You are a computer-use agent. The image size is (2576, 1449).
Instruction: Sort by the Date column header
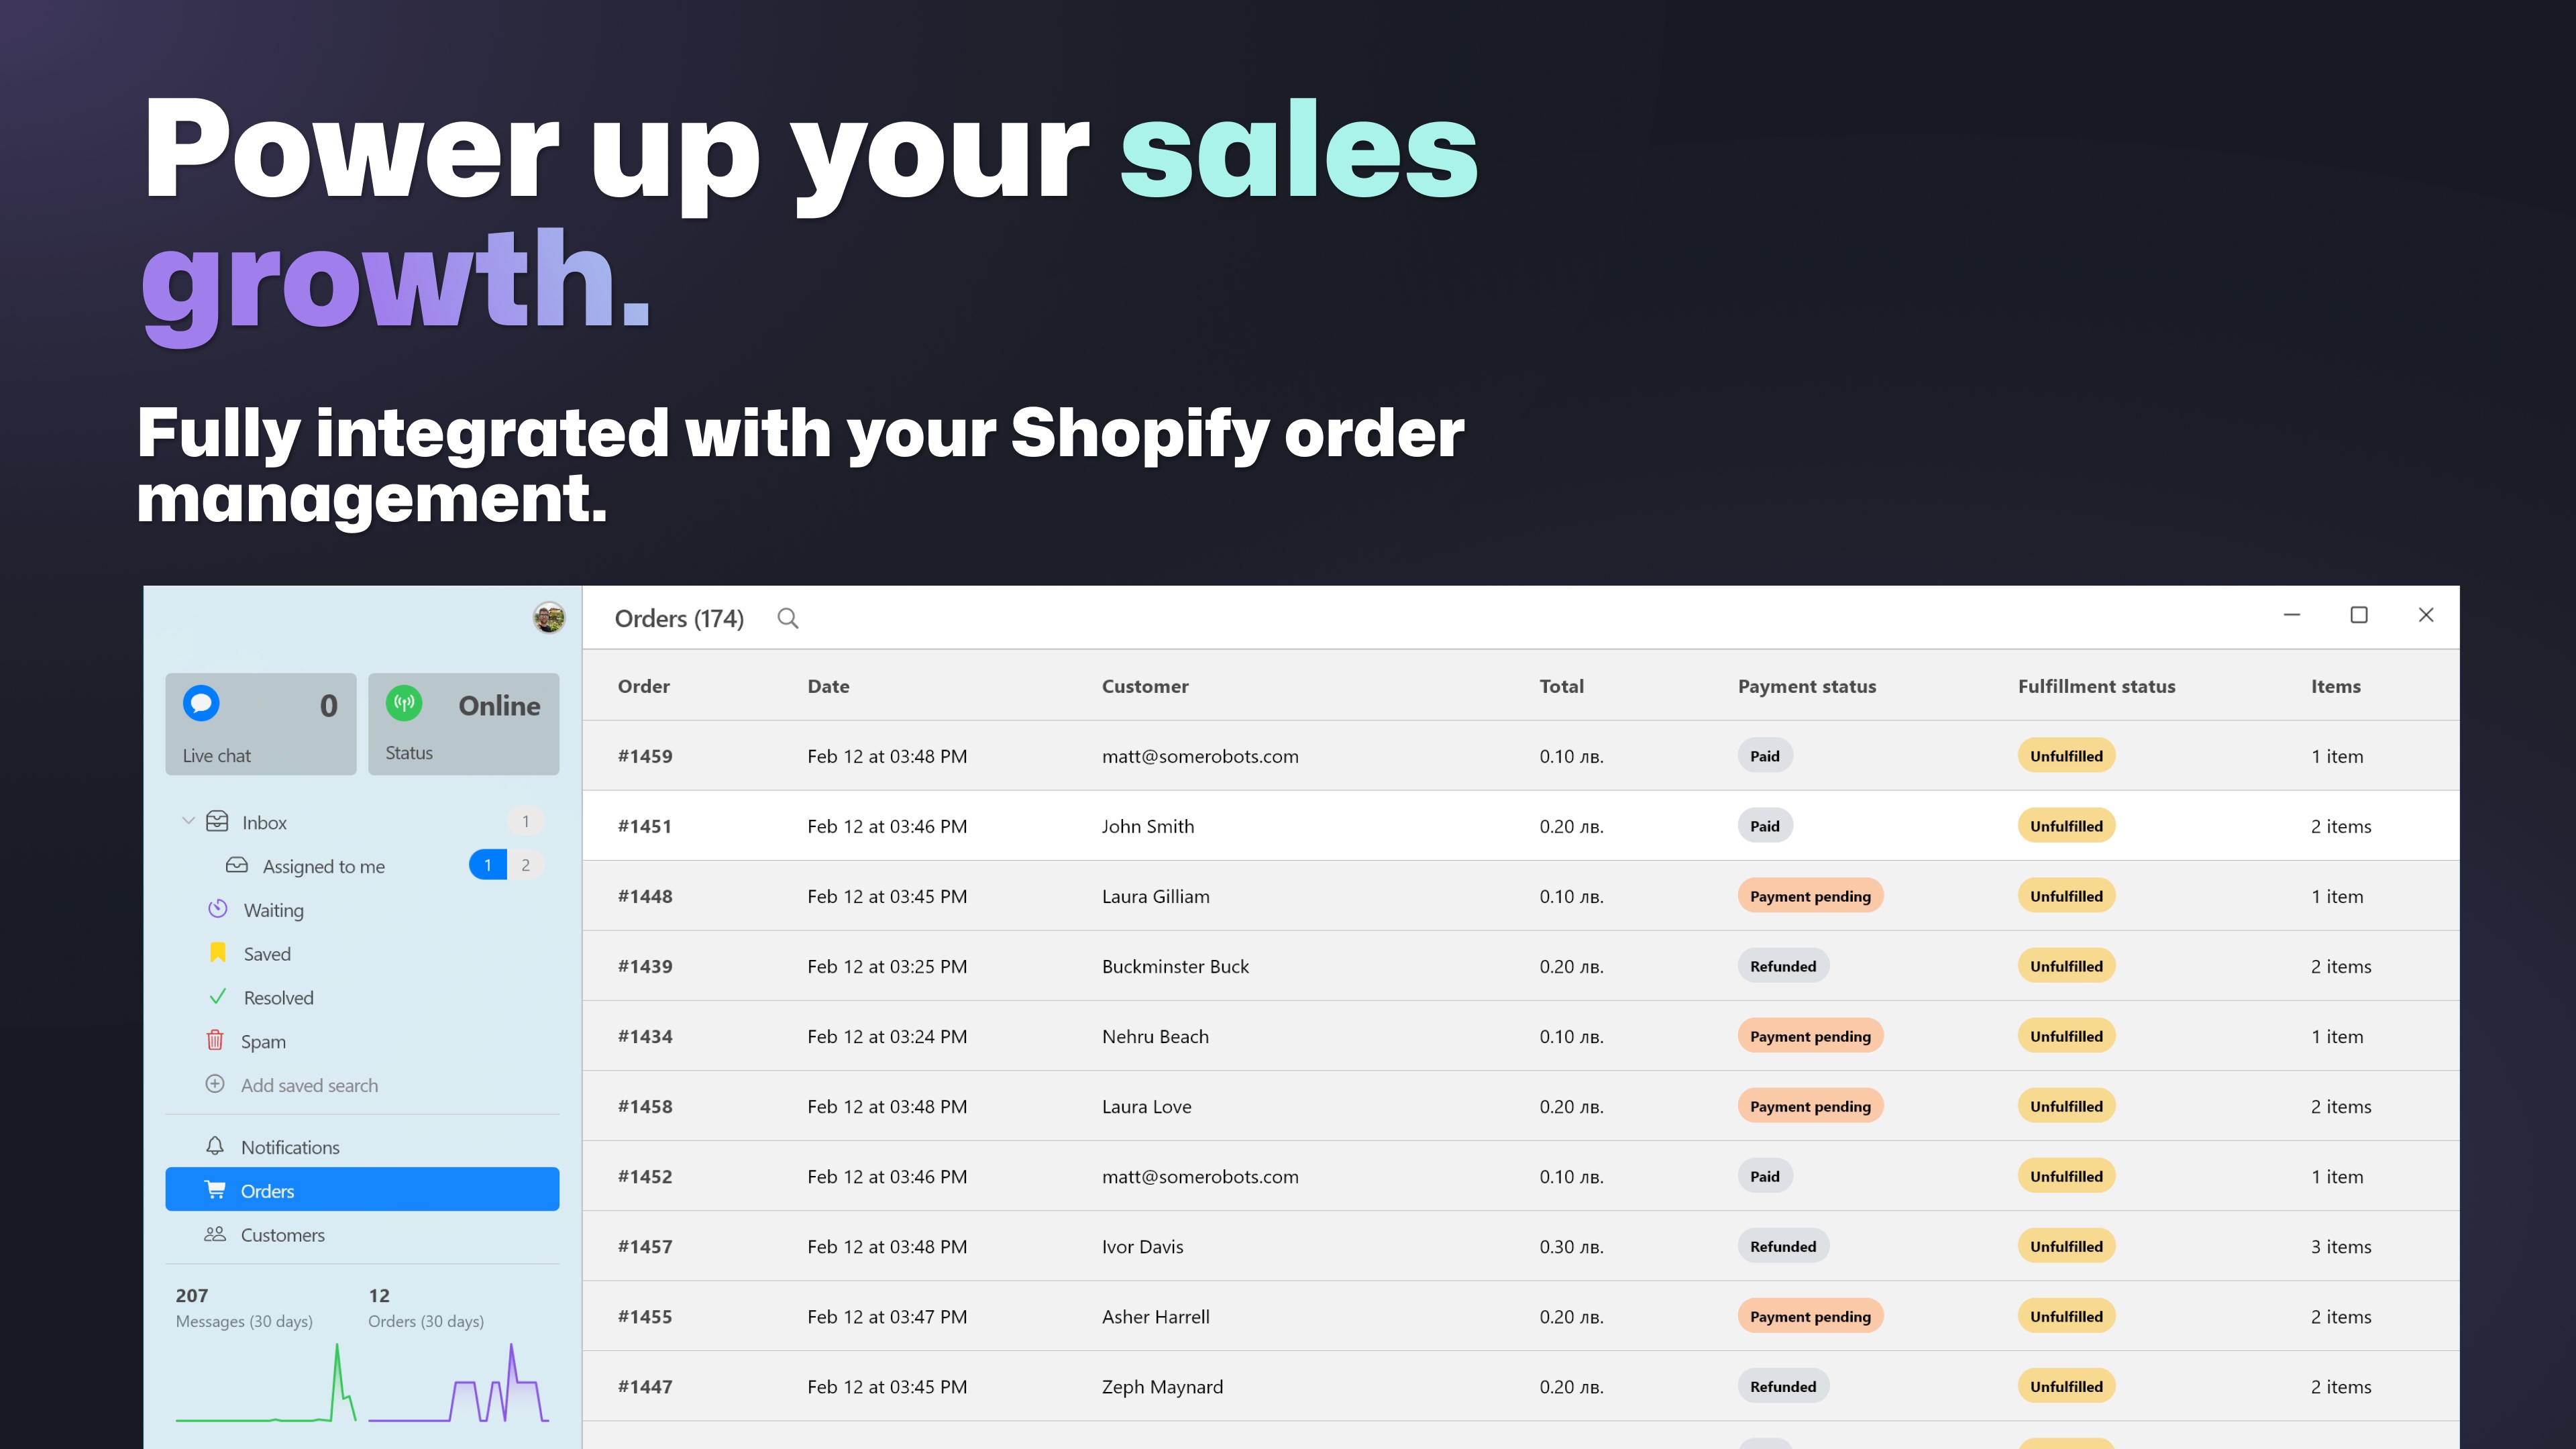pyautogui.click(x=828, y=686)
